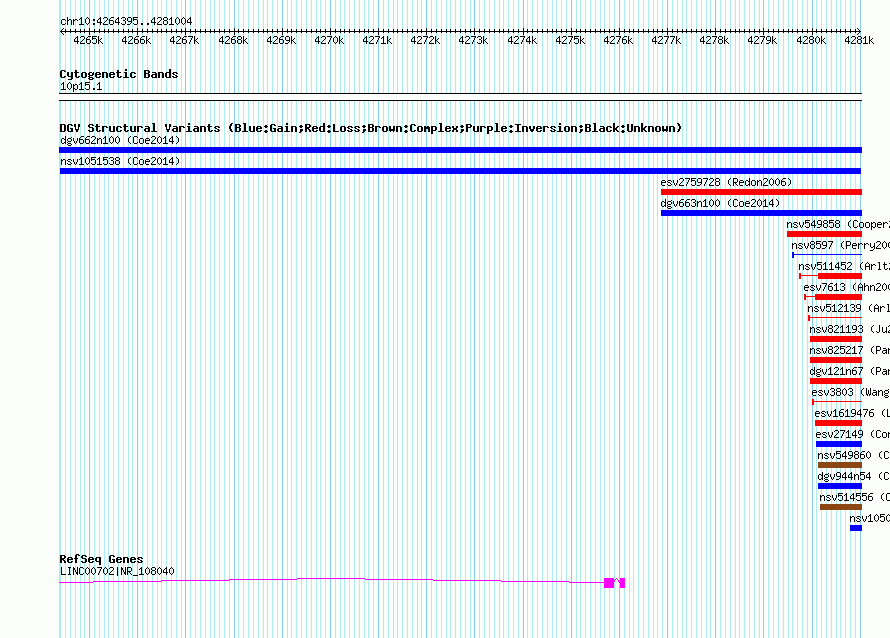Click the 4268k ruler tick label
The height and width of the screenshot is (638, 890).
point(233,40)
